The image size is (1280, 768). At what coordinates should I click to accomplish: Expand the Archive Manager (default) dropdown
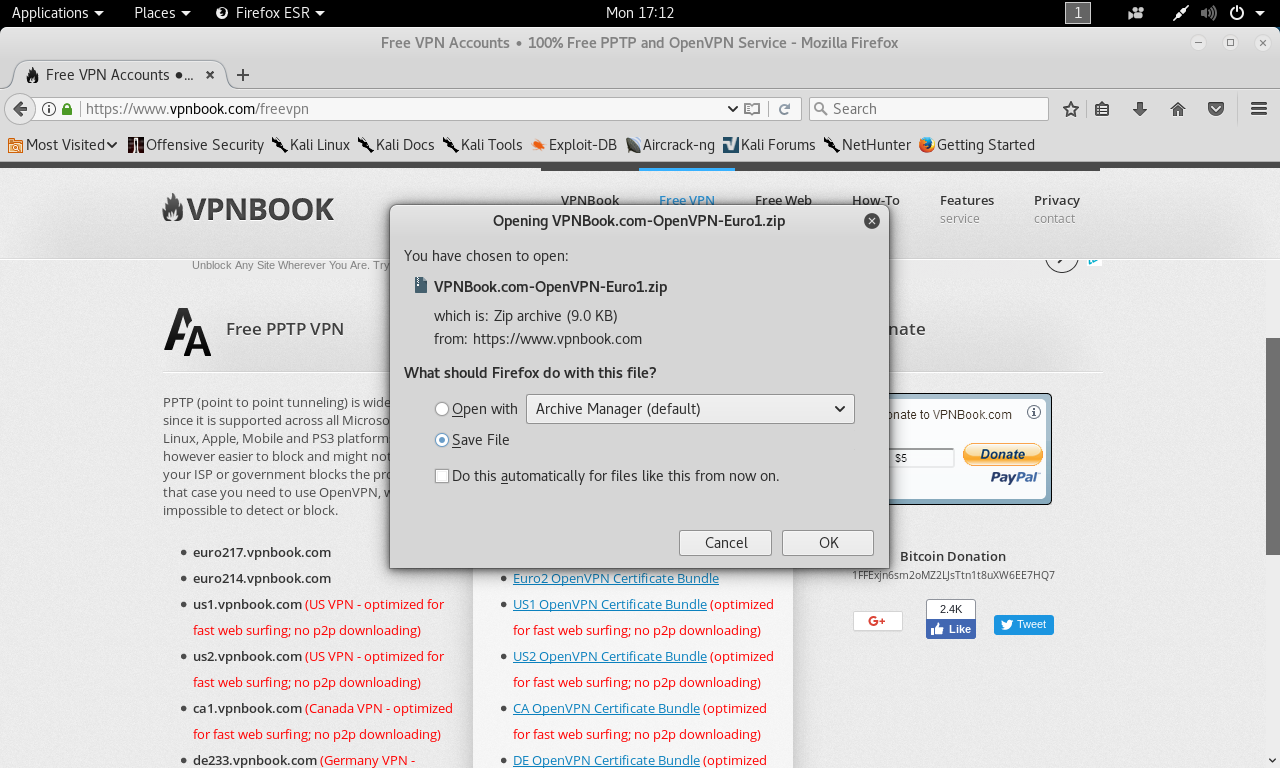690,409
